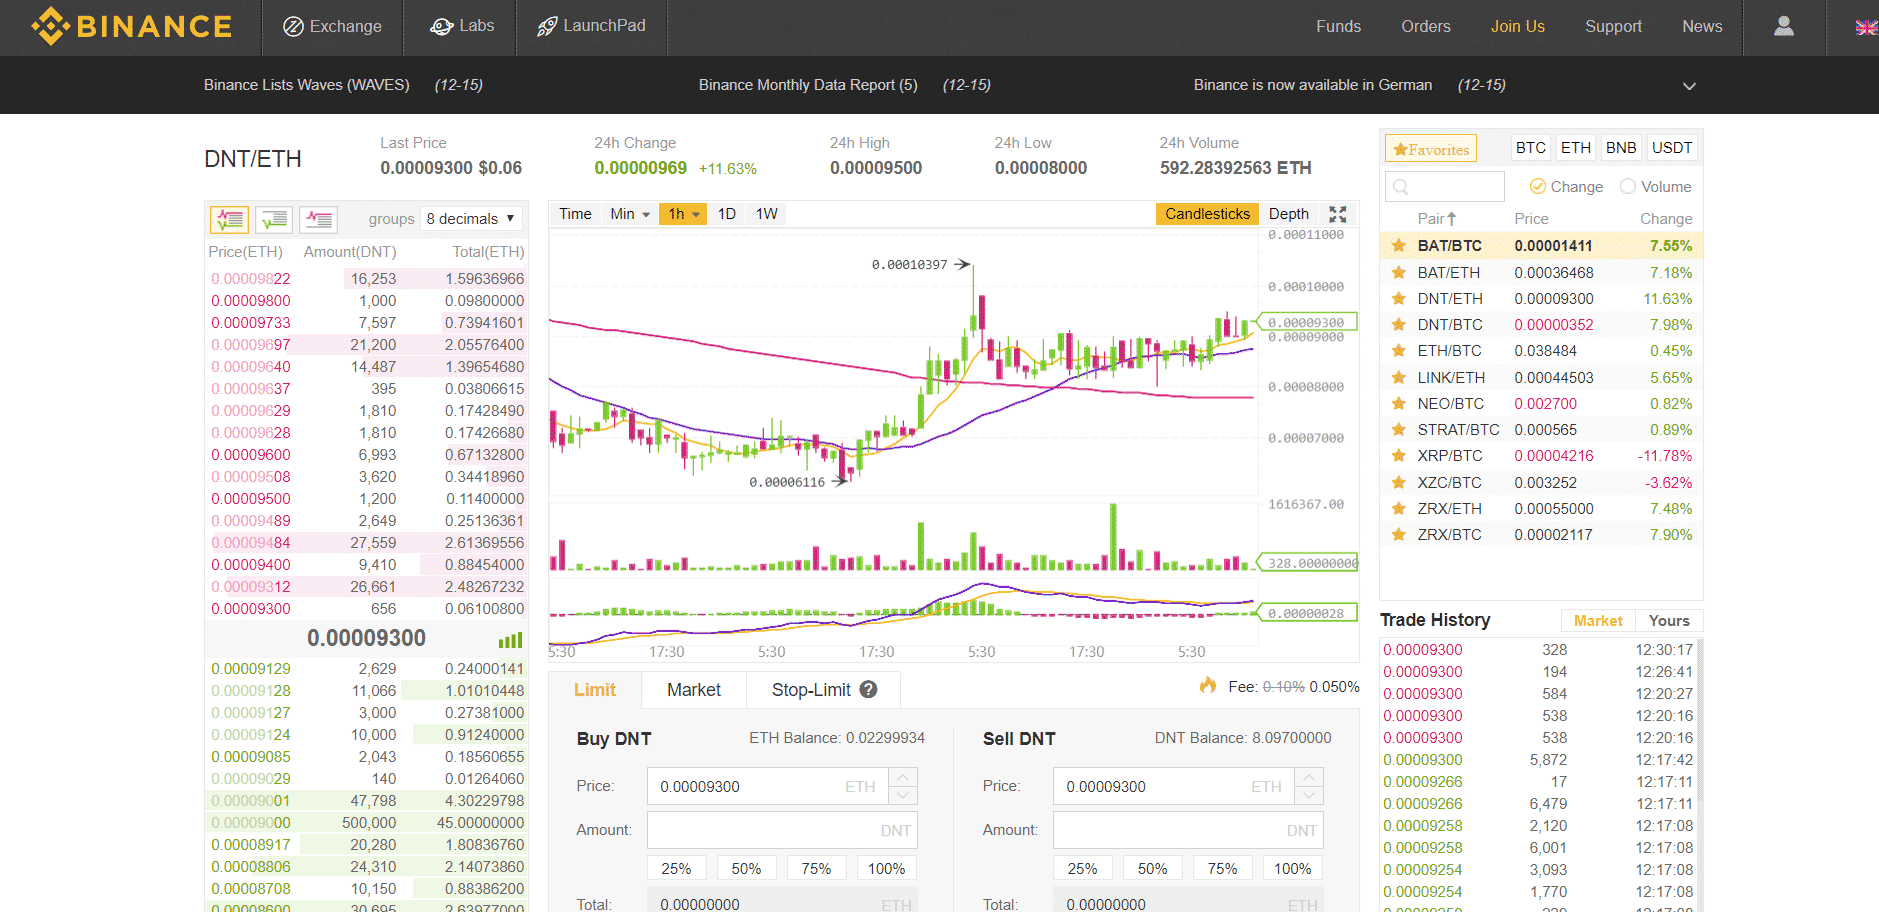Click the star next to STRAT/BTC
1879x912 pixels.
click(1398, 429)
